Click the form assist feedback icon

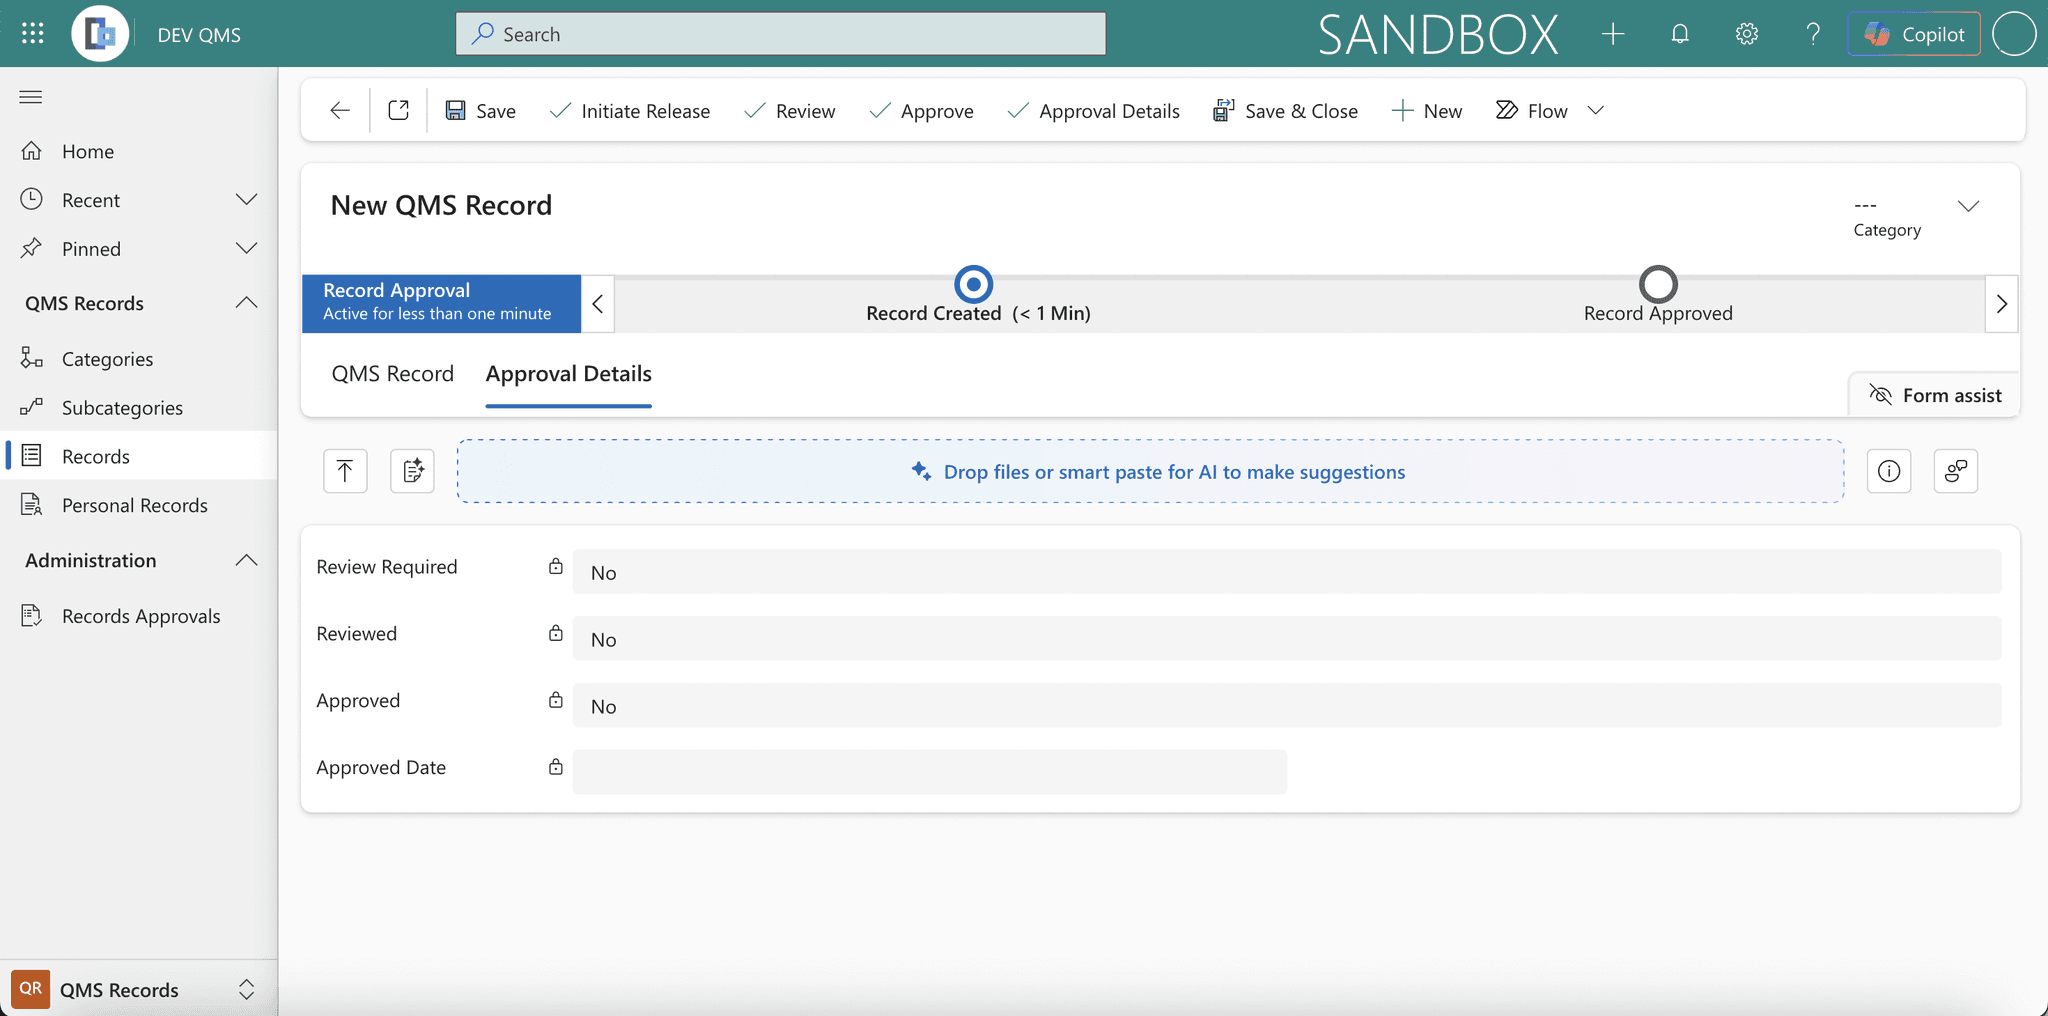tap(1956, 470)
